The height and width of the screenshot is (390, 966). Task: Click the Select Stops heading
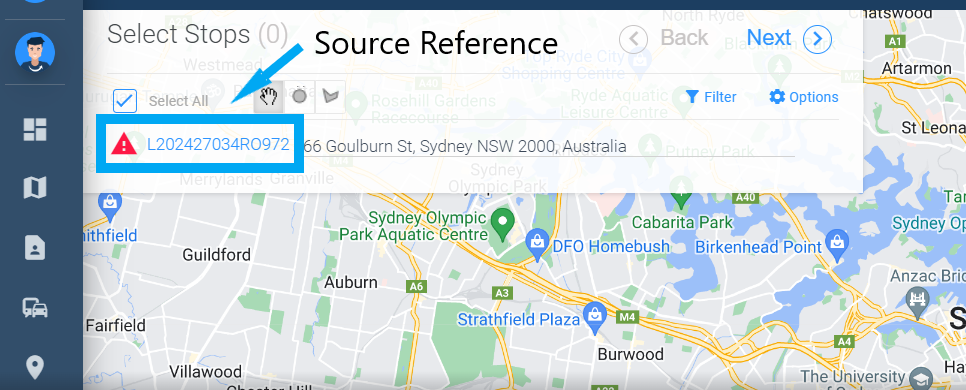coord(197,35)
